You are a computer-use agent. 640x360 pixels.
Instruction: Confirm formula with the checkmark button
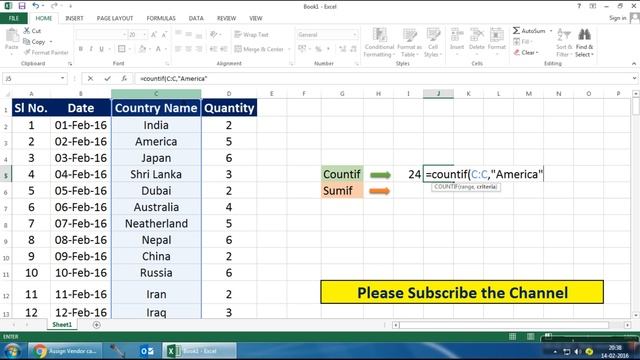(x=107, y=78)
